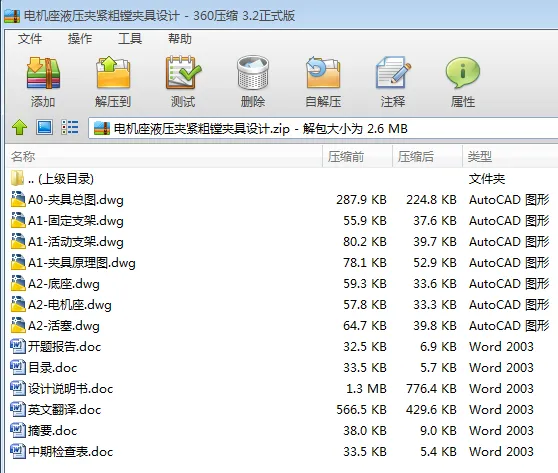Select file name A1-固定支架.dwg
Viewport: 558px width, 473px height.
pos(76,221)
